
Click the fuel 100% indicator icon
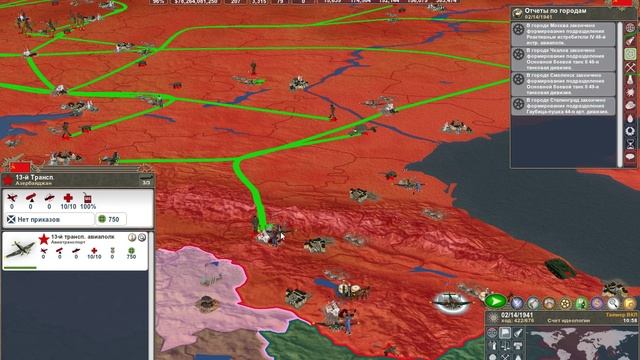tap(87, 201)
